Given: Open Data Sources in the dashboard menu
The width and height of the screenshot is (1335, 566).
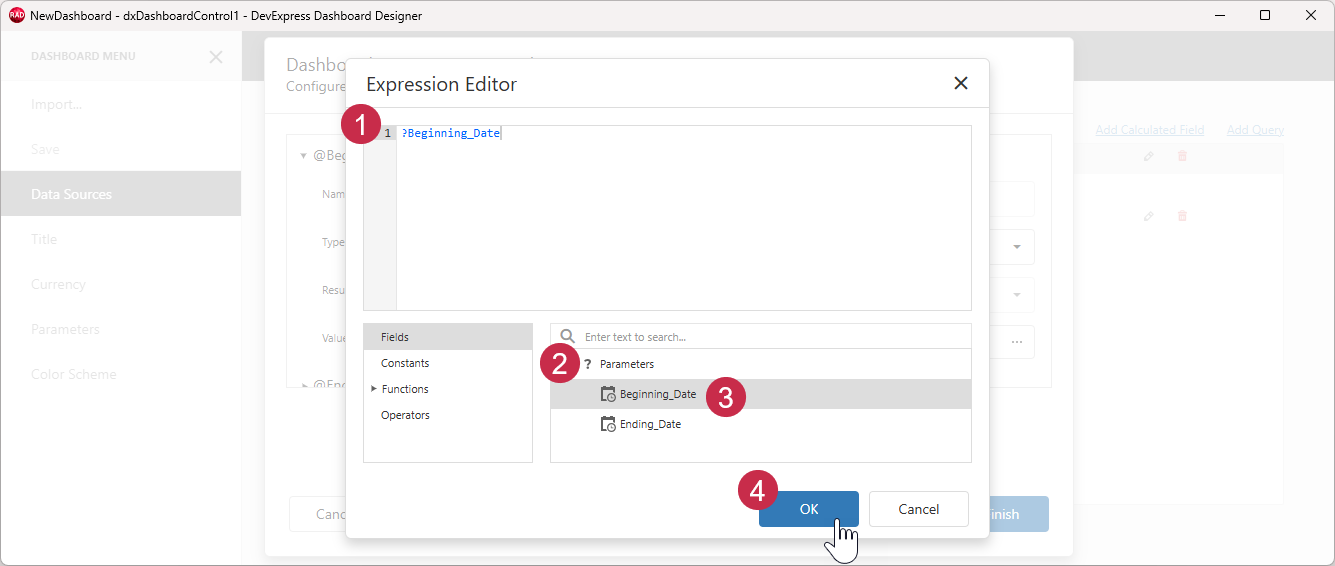Looking at the screenshot, I should click(x=120, y=194).
